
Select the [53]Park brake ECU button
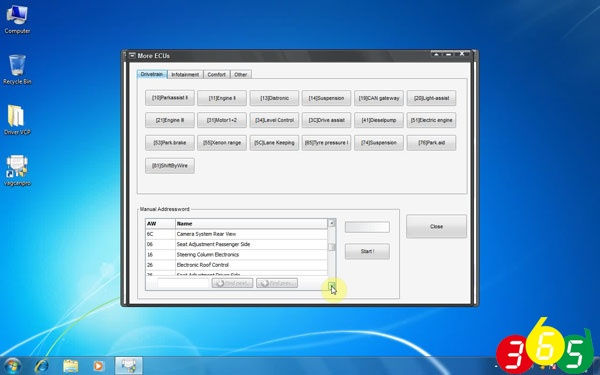(x=170, y=143)
